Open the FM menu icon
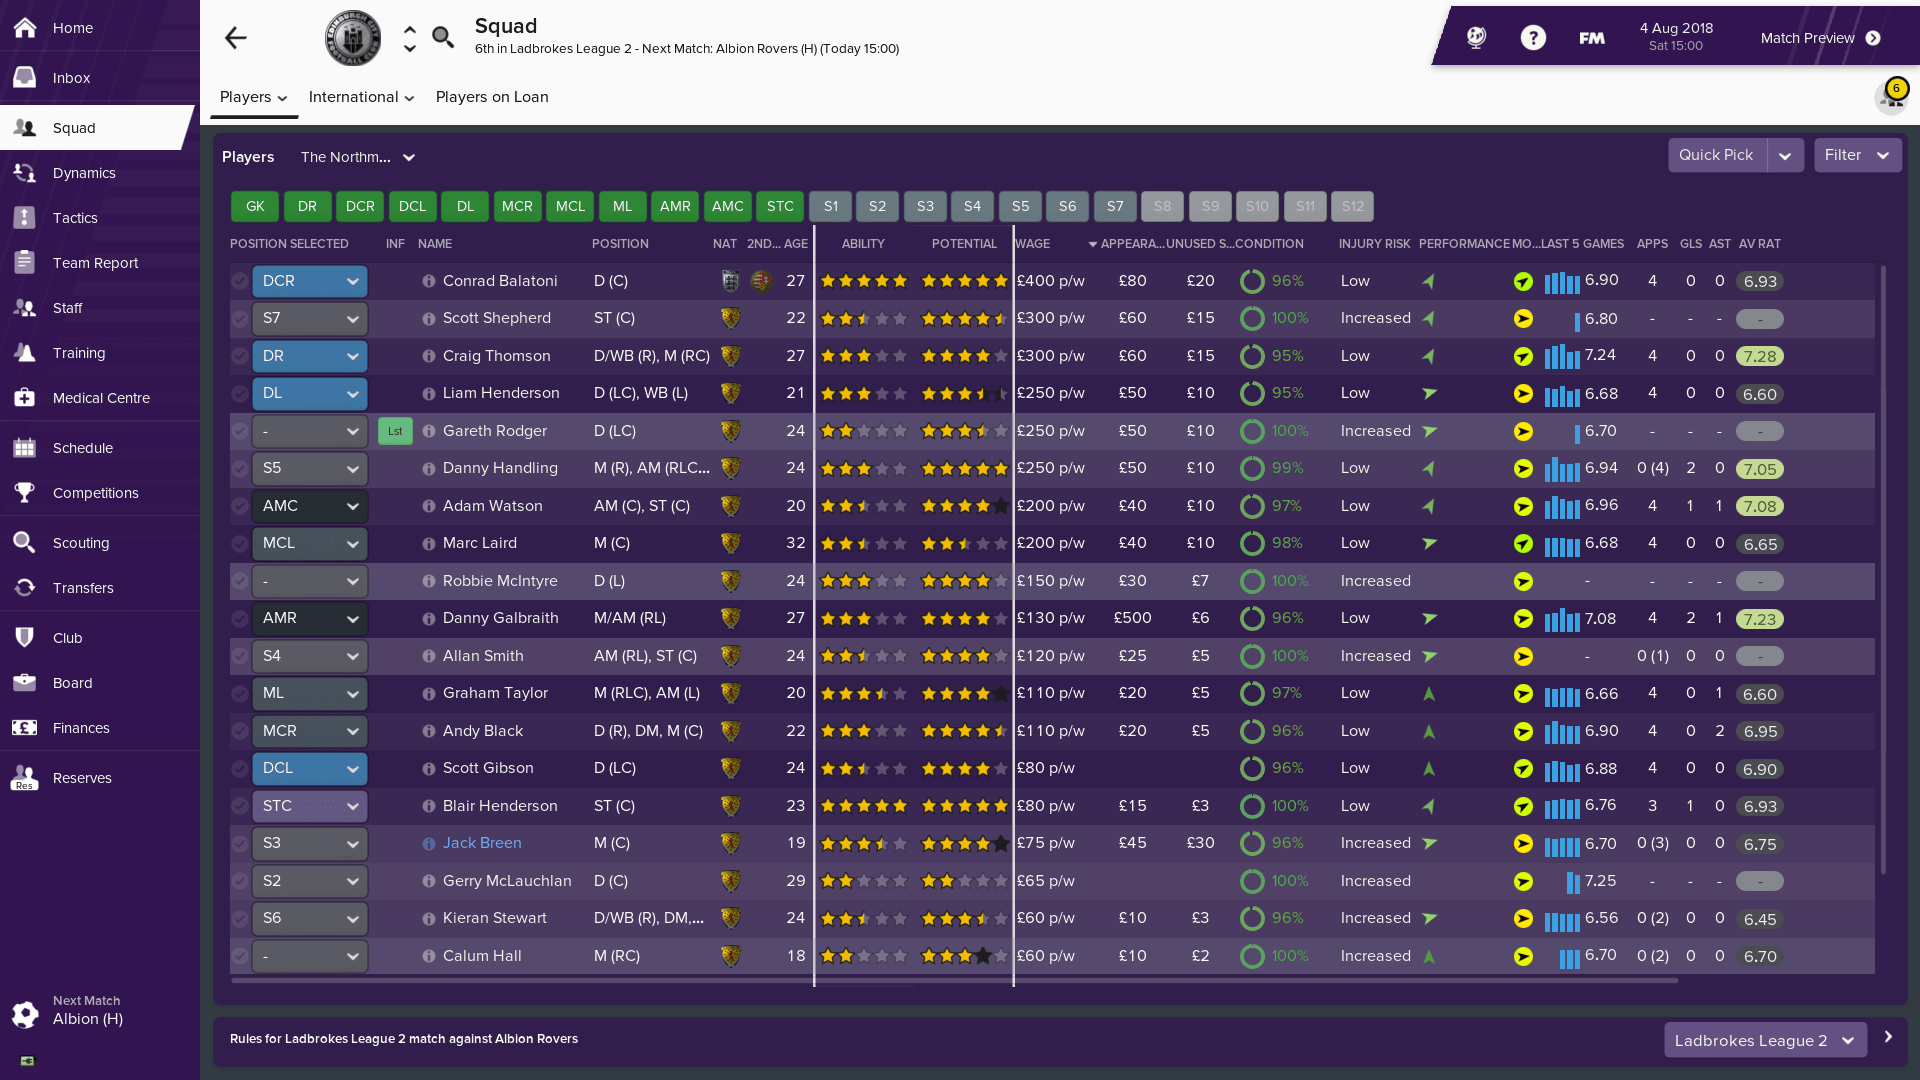This screenshot has width=1920, height=1080. (x=1592, y=38)
